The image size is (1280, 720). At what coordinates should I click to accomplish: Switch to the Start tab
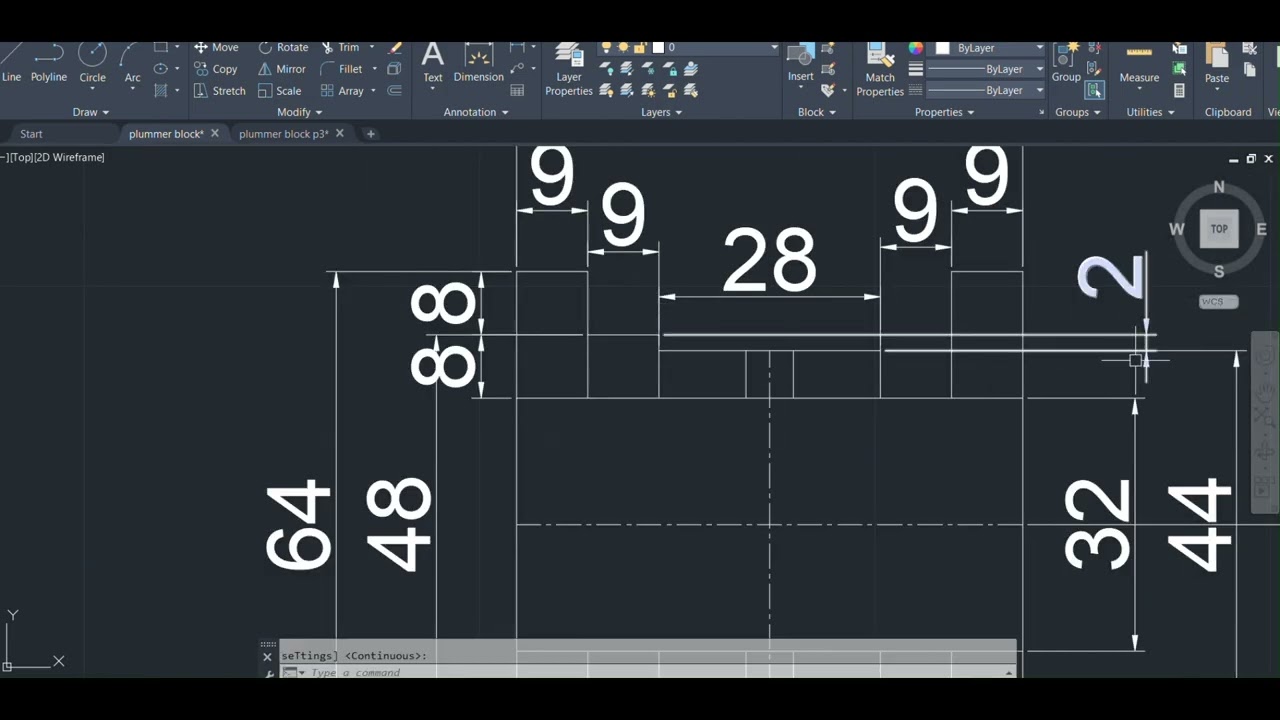coord(31,134)
